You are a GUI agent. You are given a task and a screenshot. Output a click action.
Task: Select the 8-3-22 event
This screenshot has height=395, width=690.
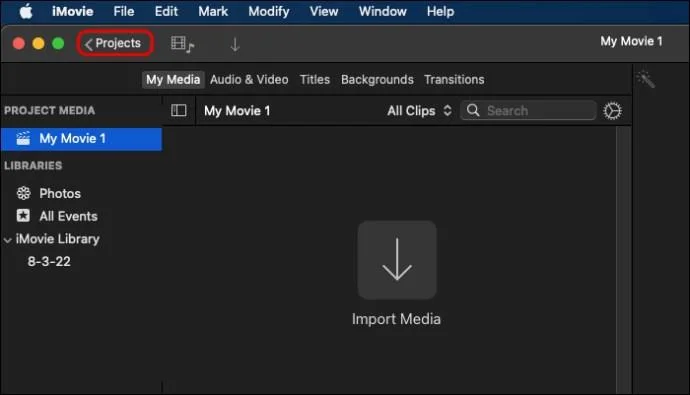49,262
